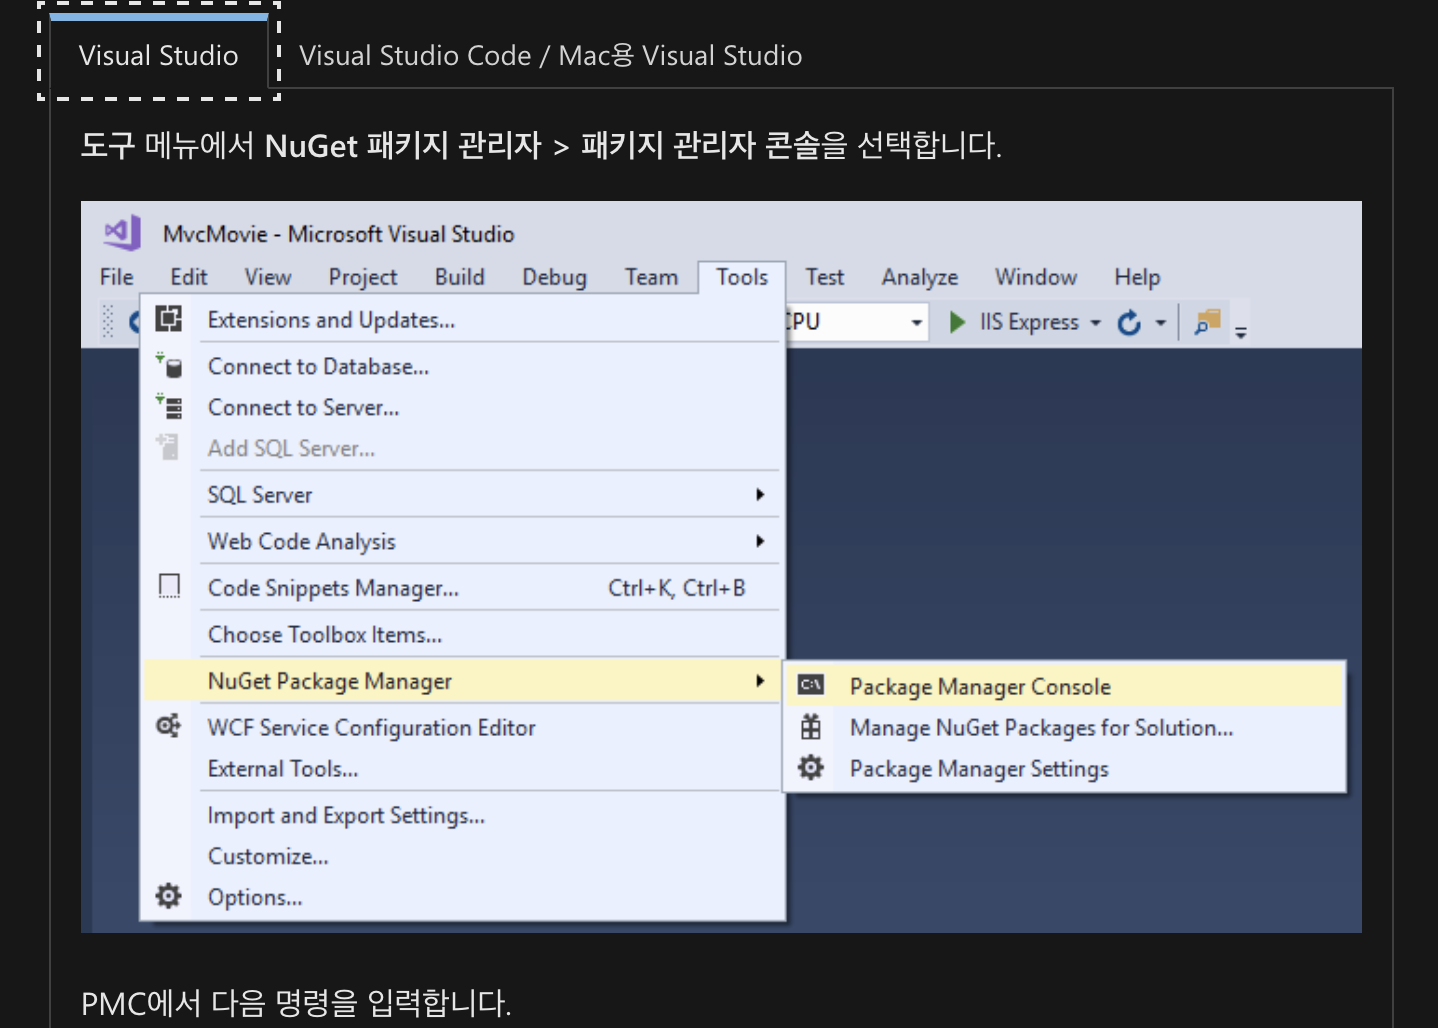Click the Add SQL Server icon

[x=169, y=447]
